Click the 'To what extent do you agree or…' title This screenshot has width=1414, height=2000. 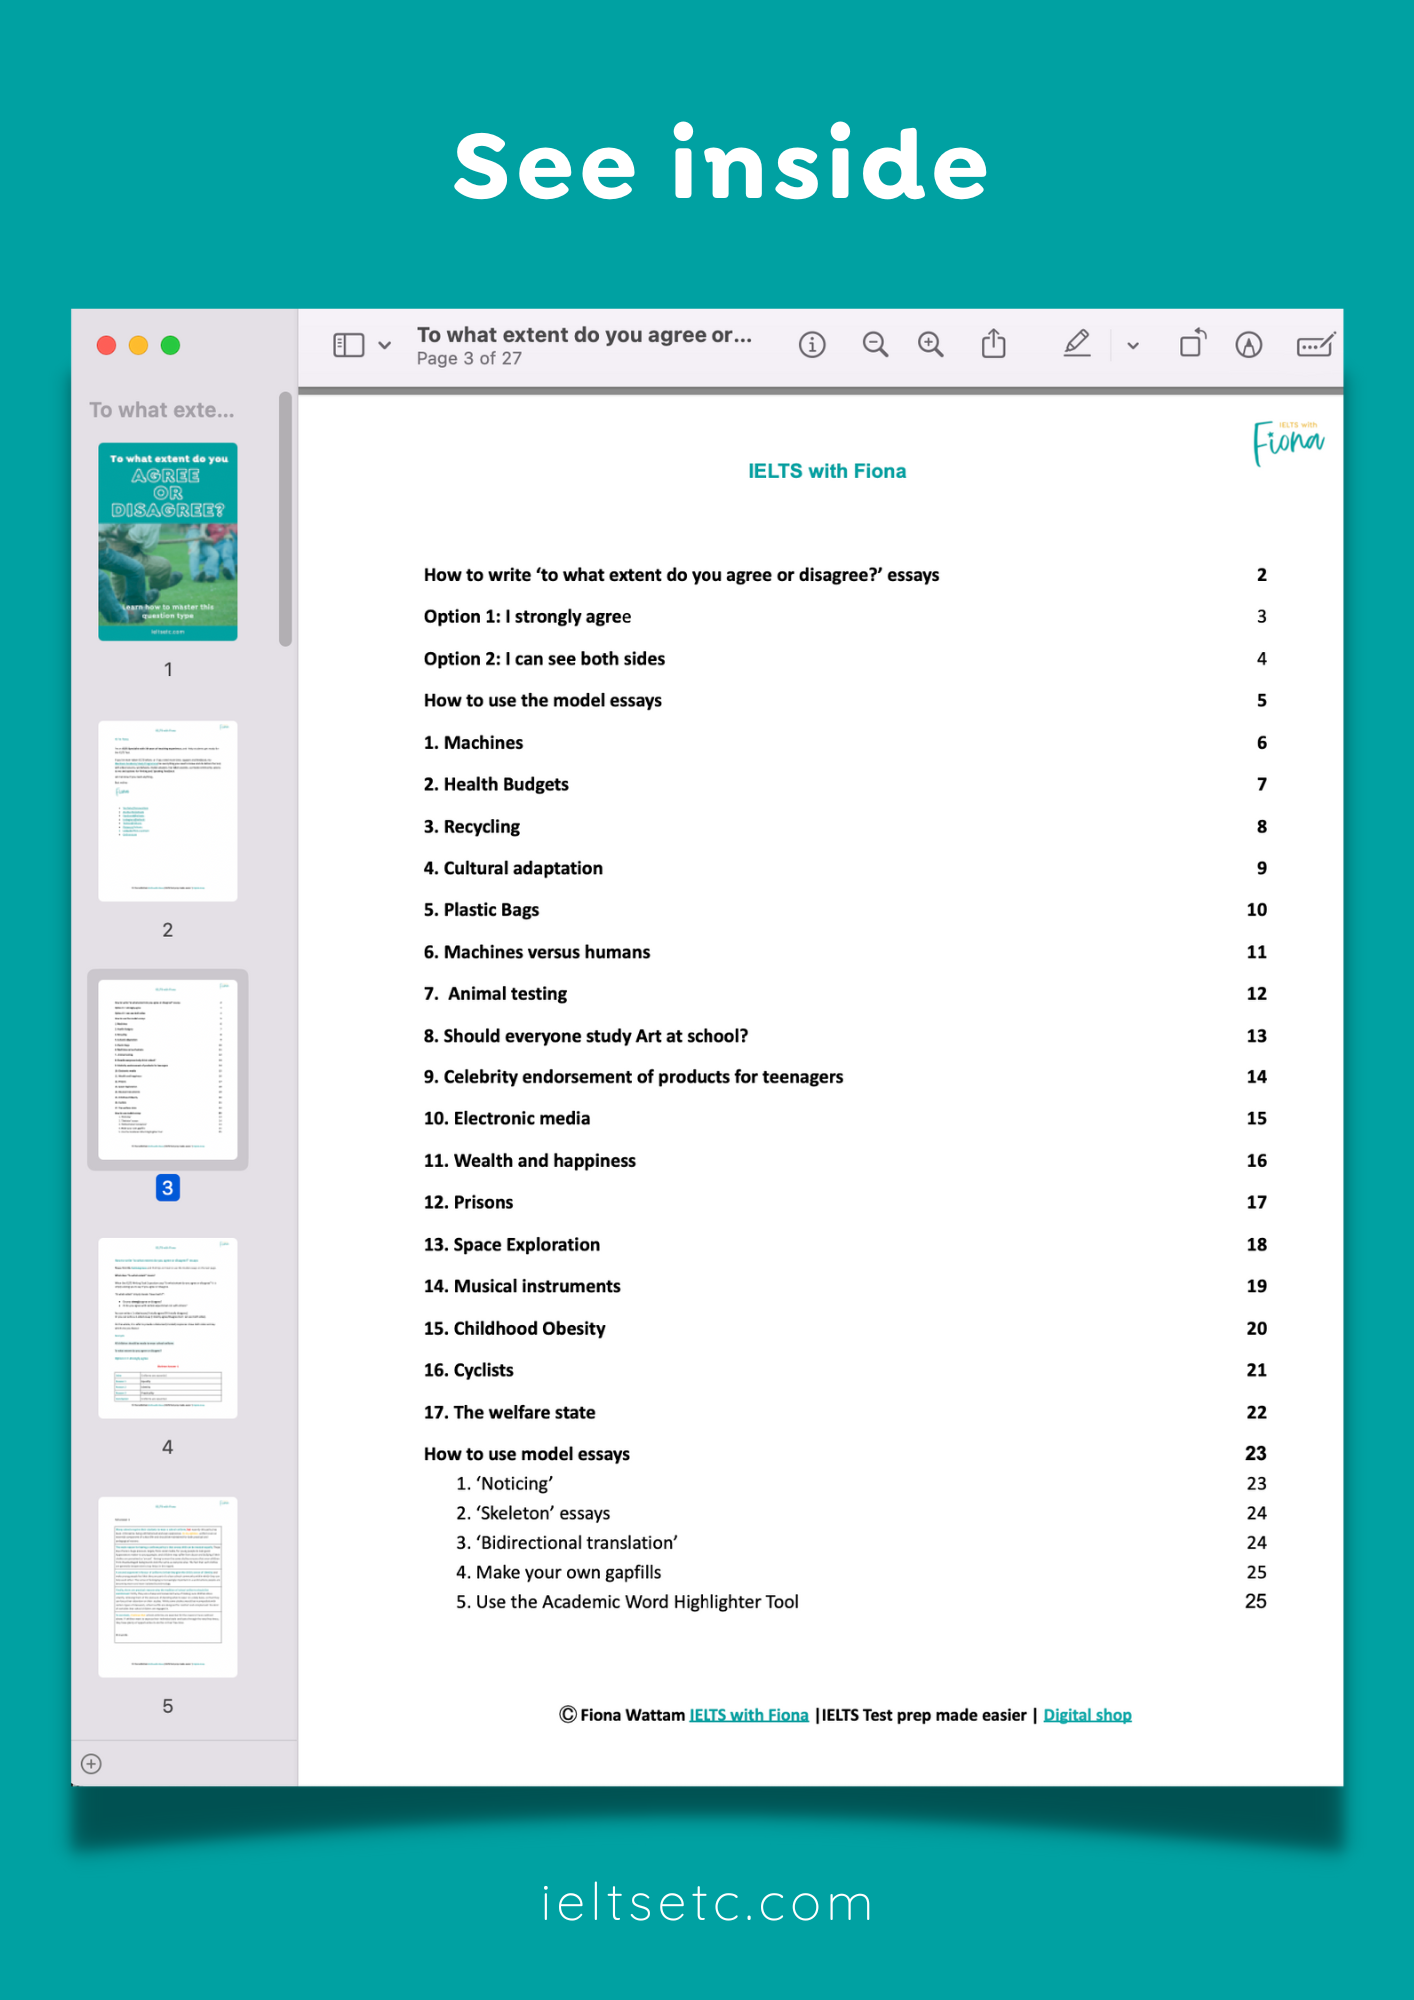[x=584, y=335]
